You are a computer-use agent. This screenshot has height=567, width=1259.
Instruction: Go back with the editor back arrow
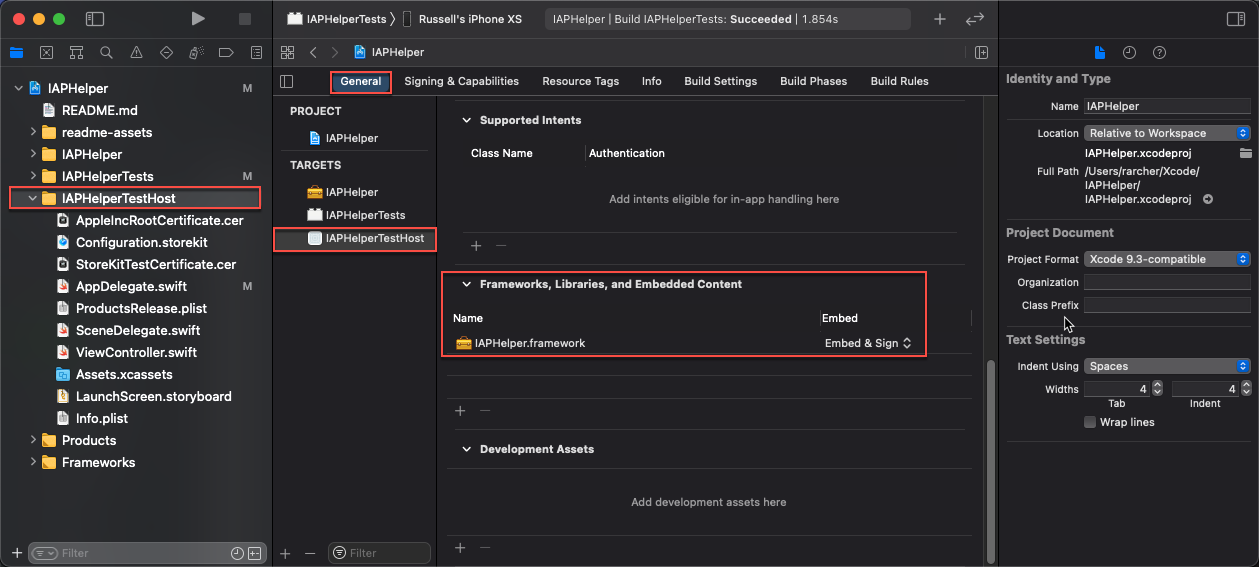pos(313,52)
